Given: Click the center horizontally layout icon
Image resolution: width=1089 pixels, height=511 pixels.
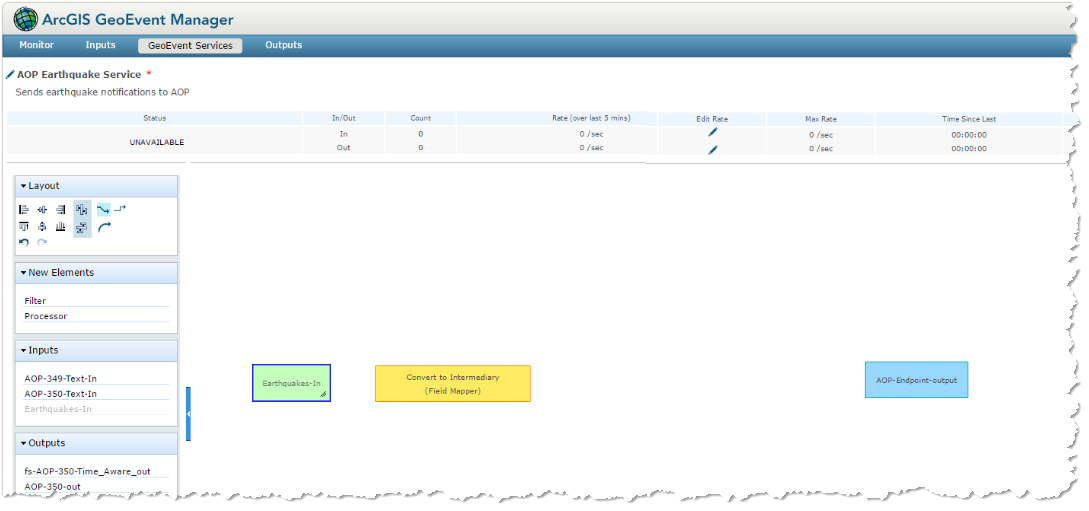Looking at the screenshot, I should [x=42, y=210].
